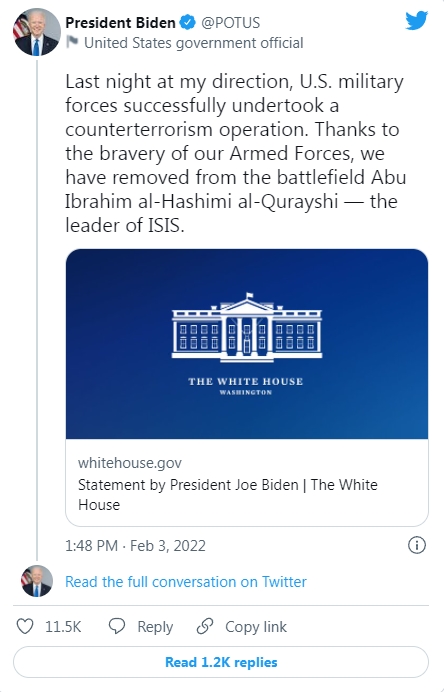444x692 pixels.
Task: Select Read the full conversation on Twitter
Action: coord(186,582)
